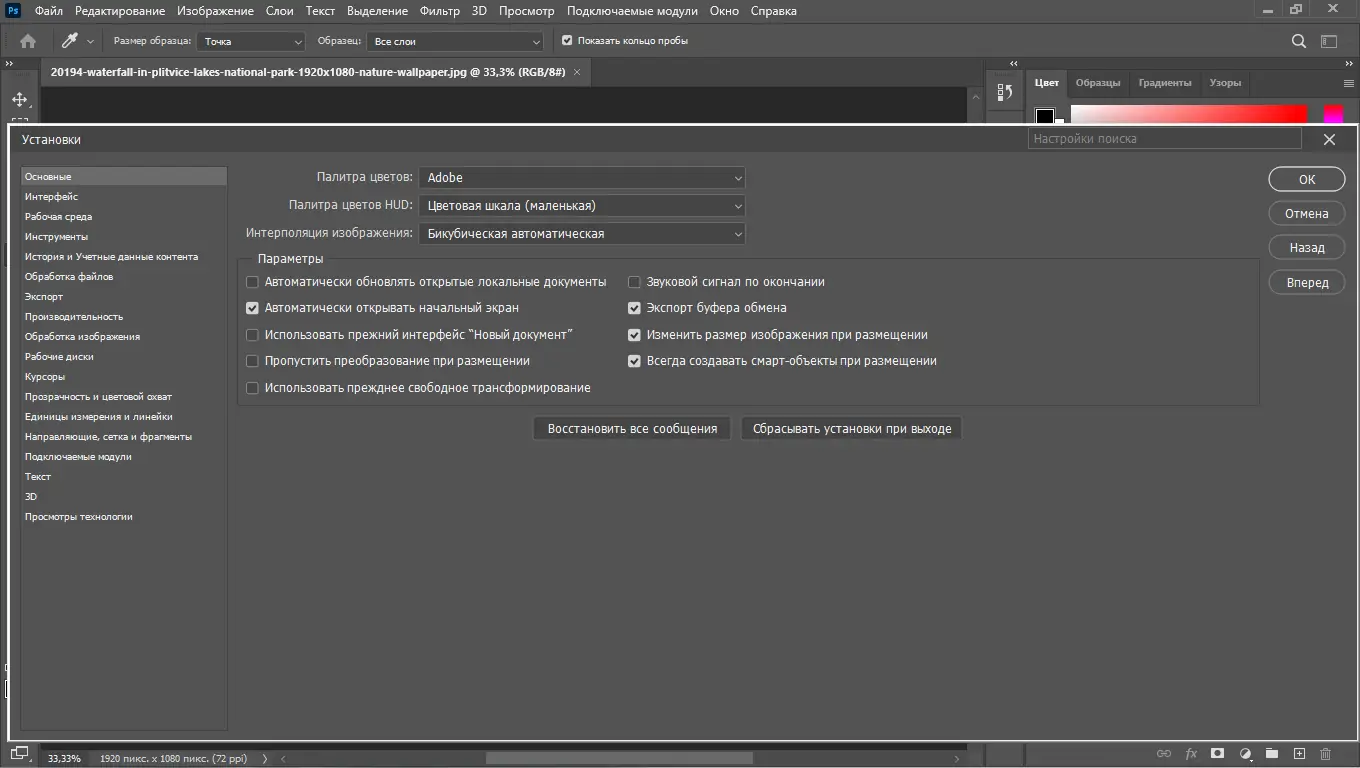Expand the status bar info arrow
Screen dimensions: 1360x768
(x=265, y=759)
